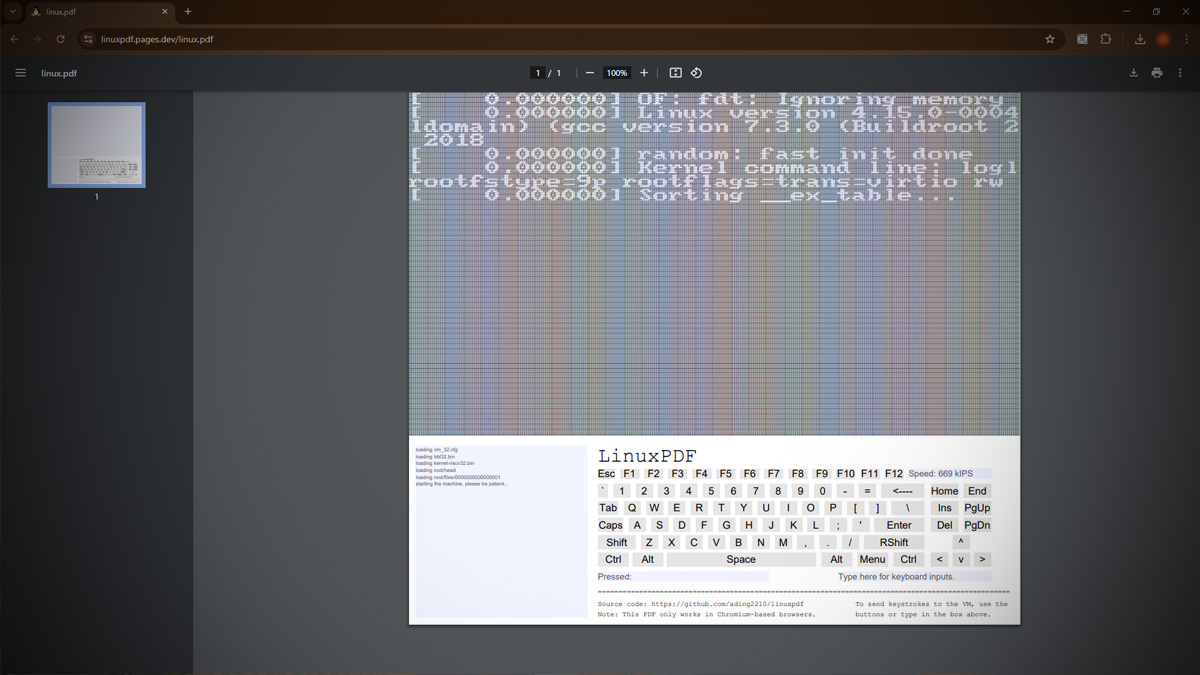Open Chrome downloads from the browser toolbar
1200x675 pixels.
(x=1140, y=39)
